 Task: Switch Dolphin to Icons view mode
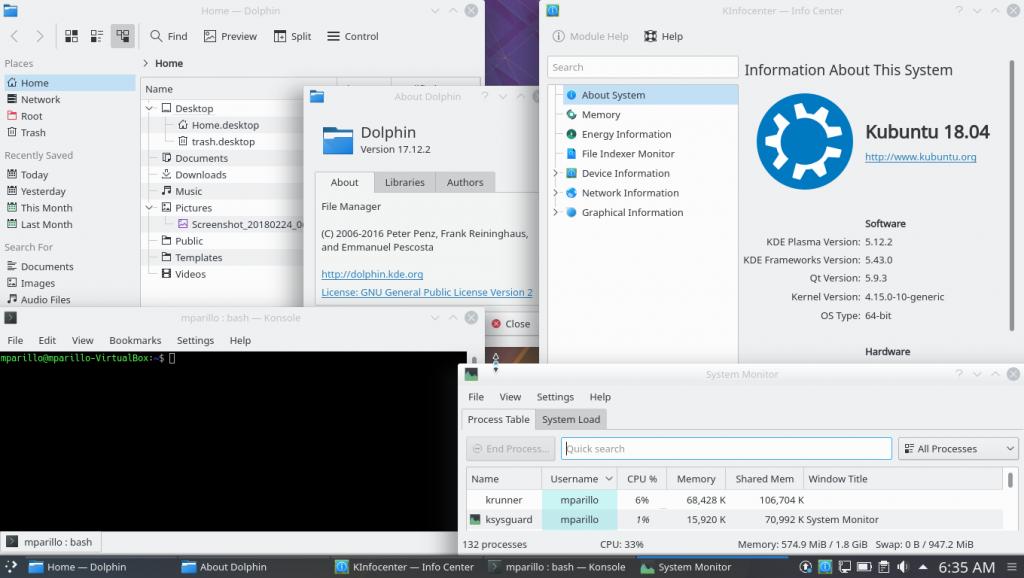coord(72,36)
